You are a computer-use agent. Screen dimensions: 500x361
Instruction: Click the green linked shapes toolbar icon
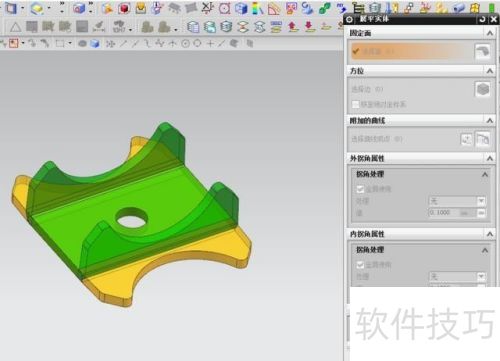pos(324,8)
